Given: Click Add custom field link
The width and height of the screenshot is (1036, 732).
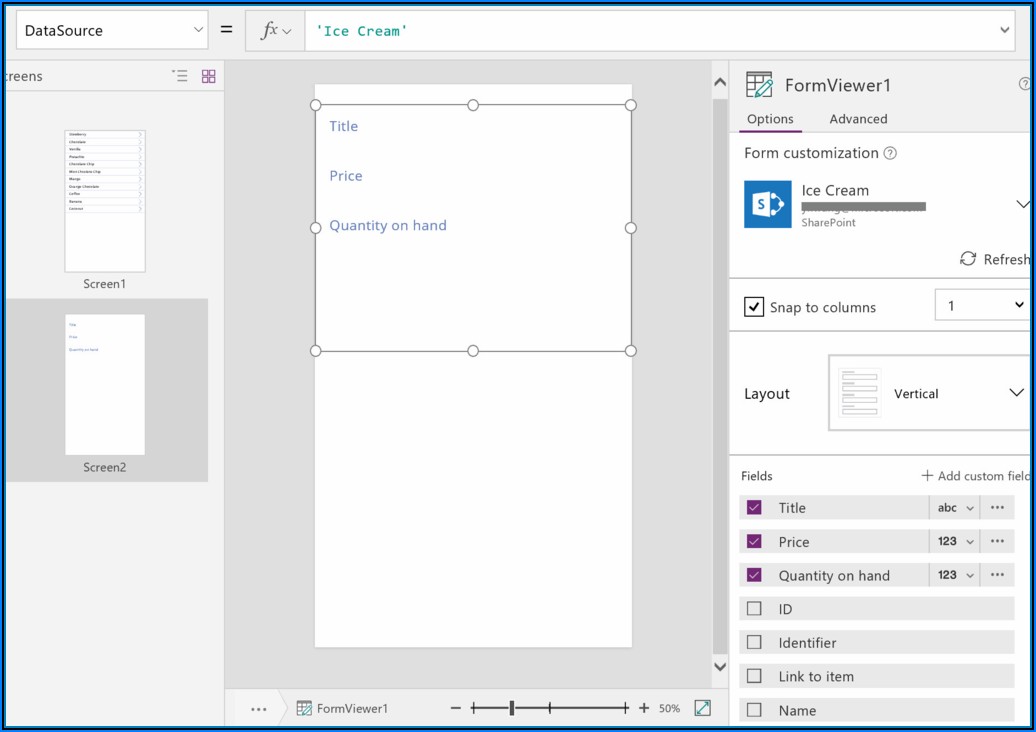Looking at the screenshot, I should 975,476.
